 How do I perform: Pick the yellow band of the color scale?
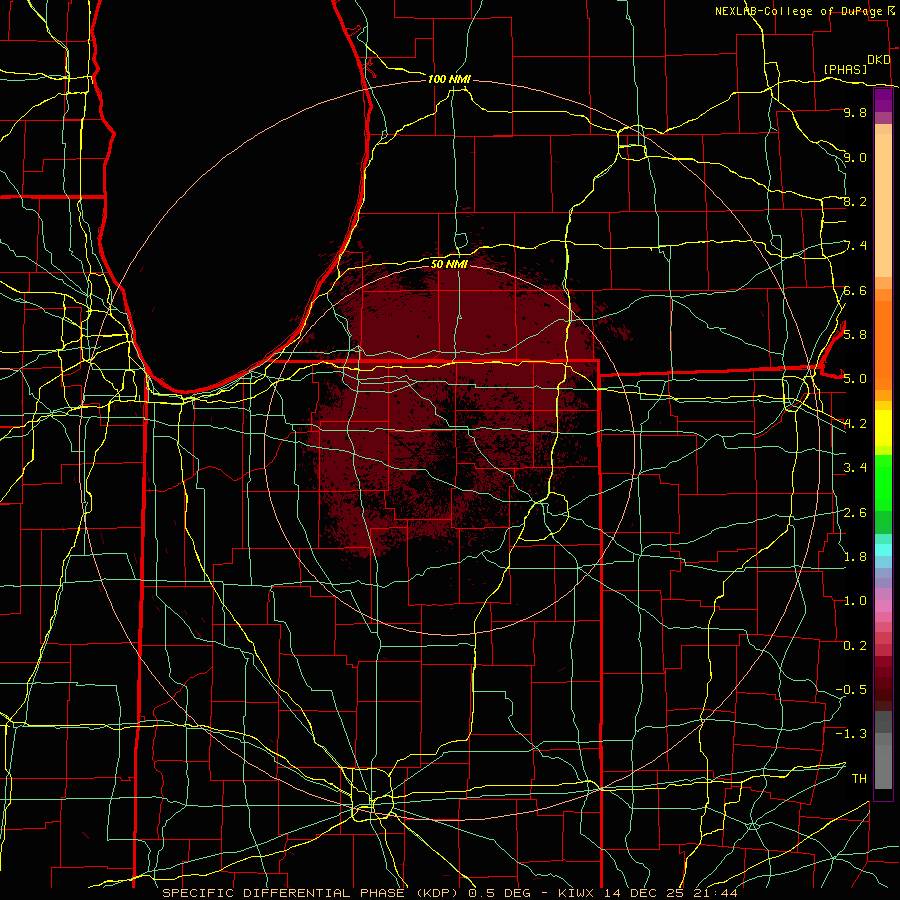pyautogui.click(x=883, y=428)
